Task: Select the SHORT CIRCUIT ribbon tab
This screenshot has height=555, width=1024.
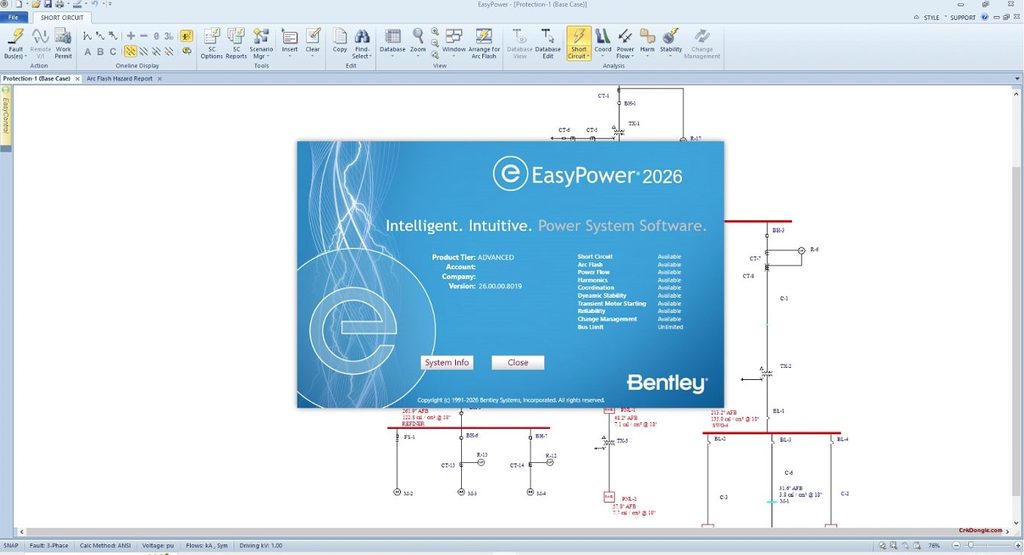Action: point(62,18)
